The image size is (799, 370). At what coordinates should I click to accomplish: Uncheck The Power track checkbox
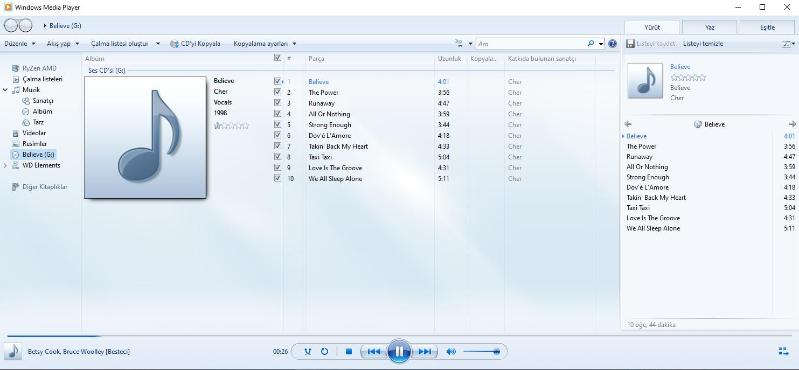277,92
